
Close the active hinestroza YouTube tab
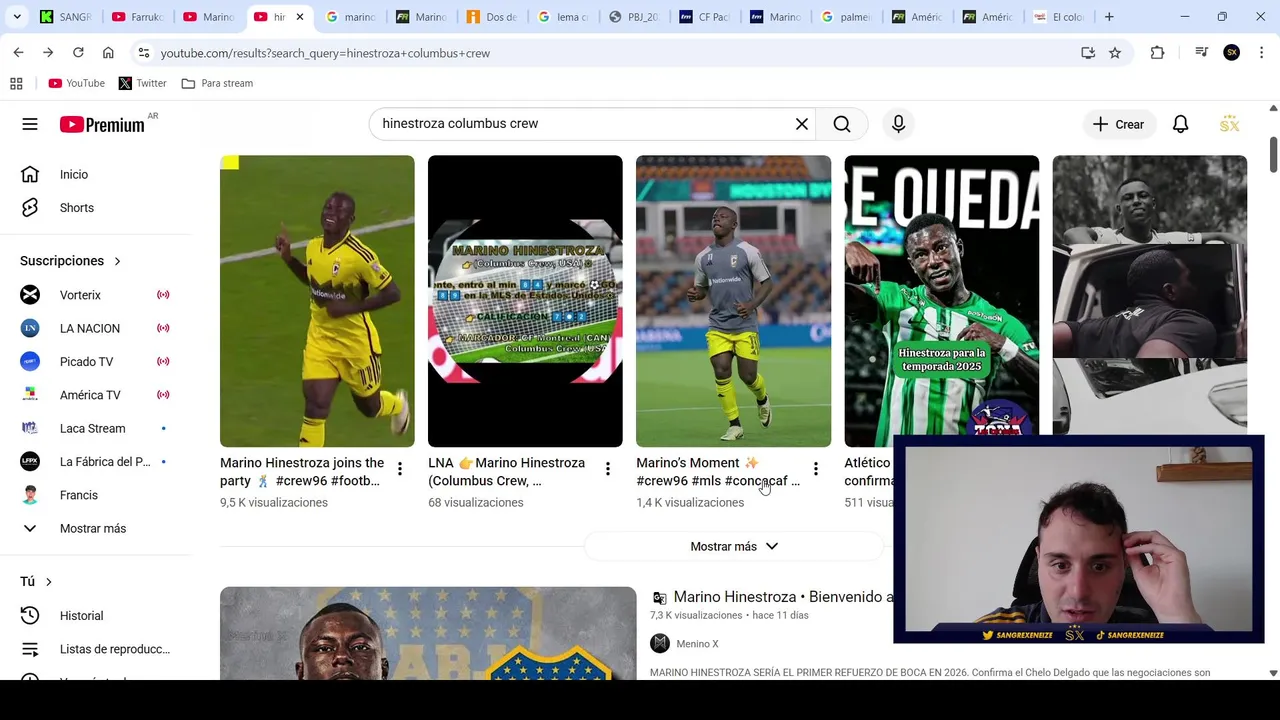(299, 17)
